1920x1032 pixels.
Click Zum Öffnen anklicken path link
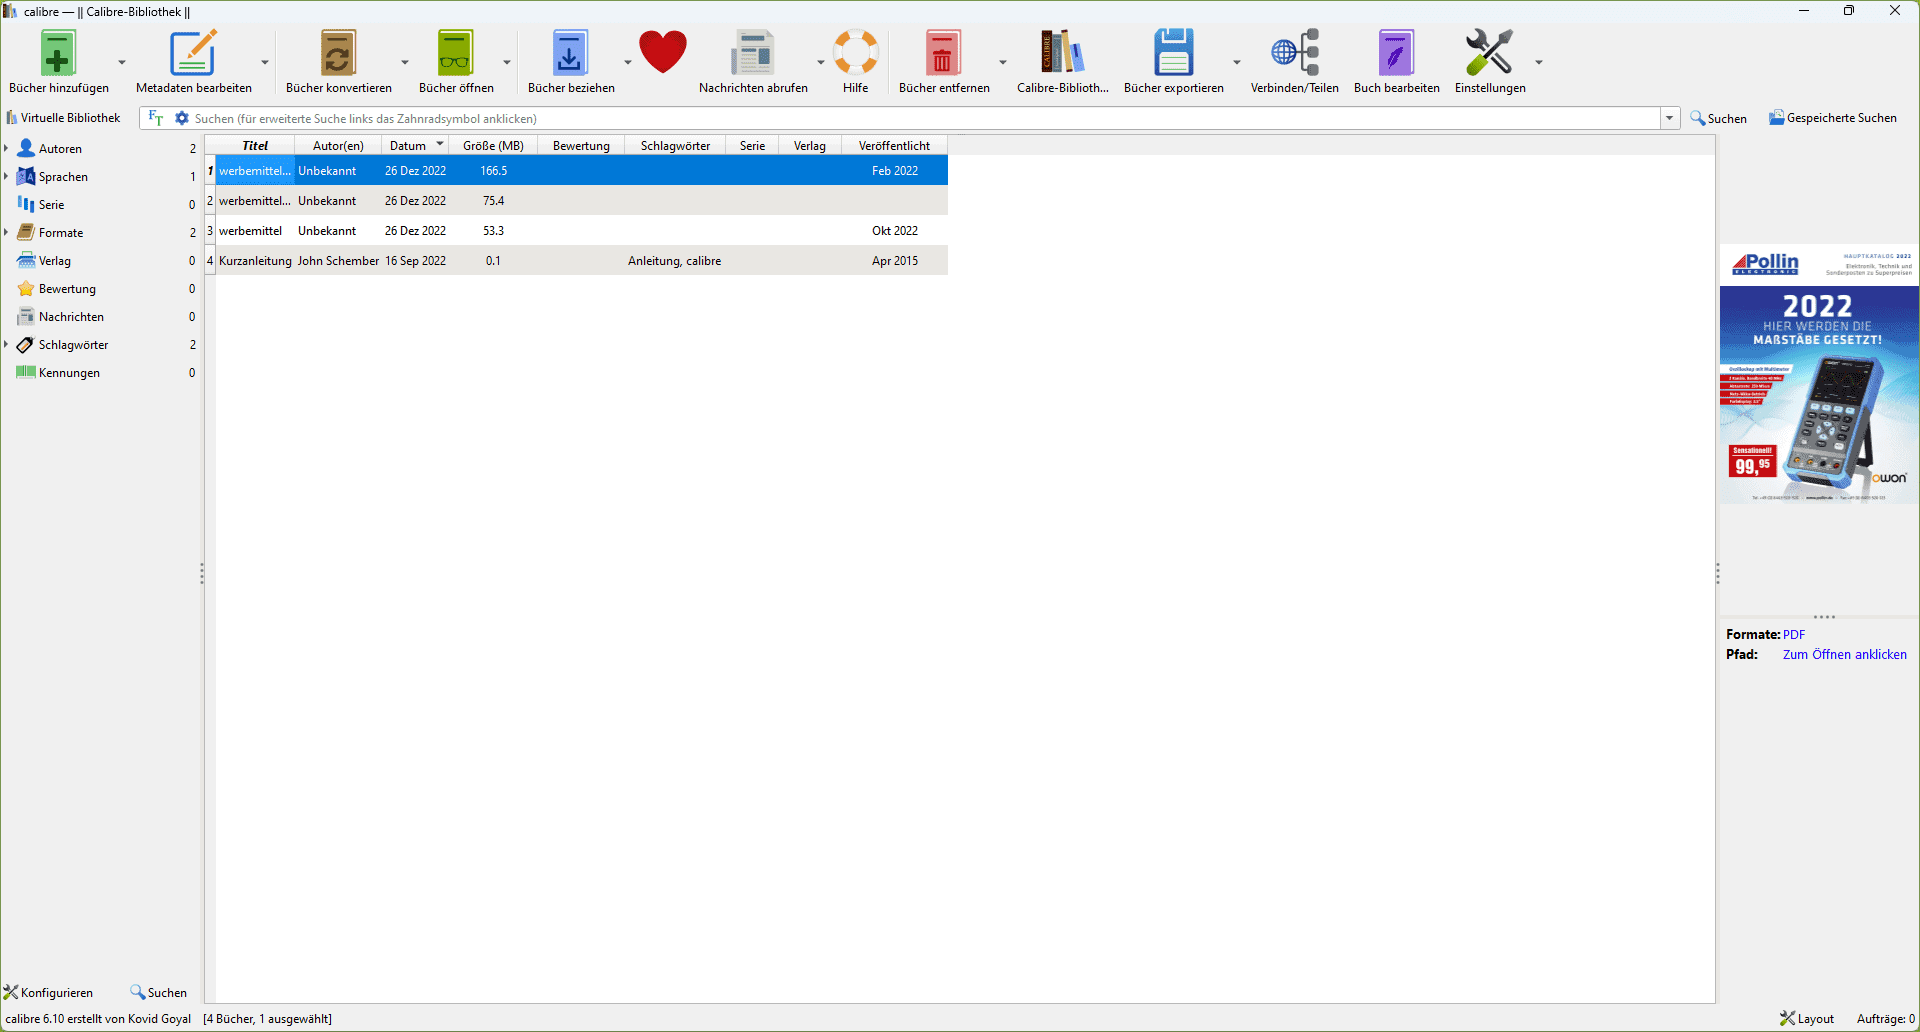coord(1845,654)
